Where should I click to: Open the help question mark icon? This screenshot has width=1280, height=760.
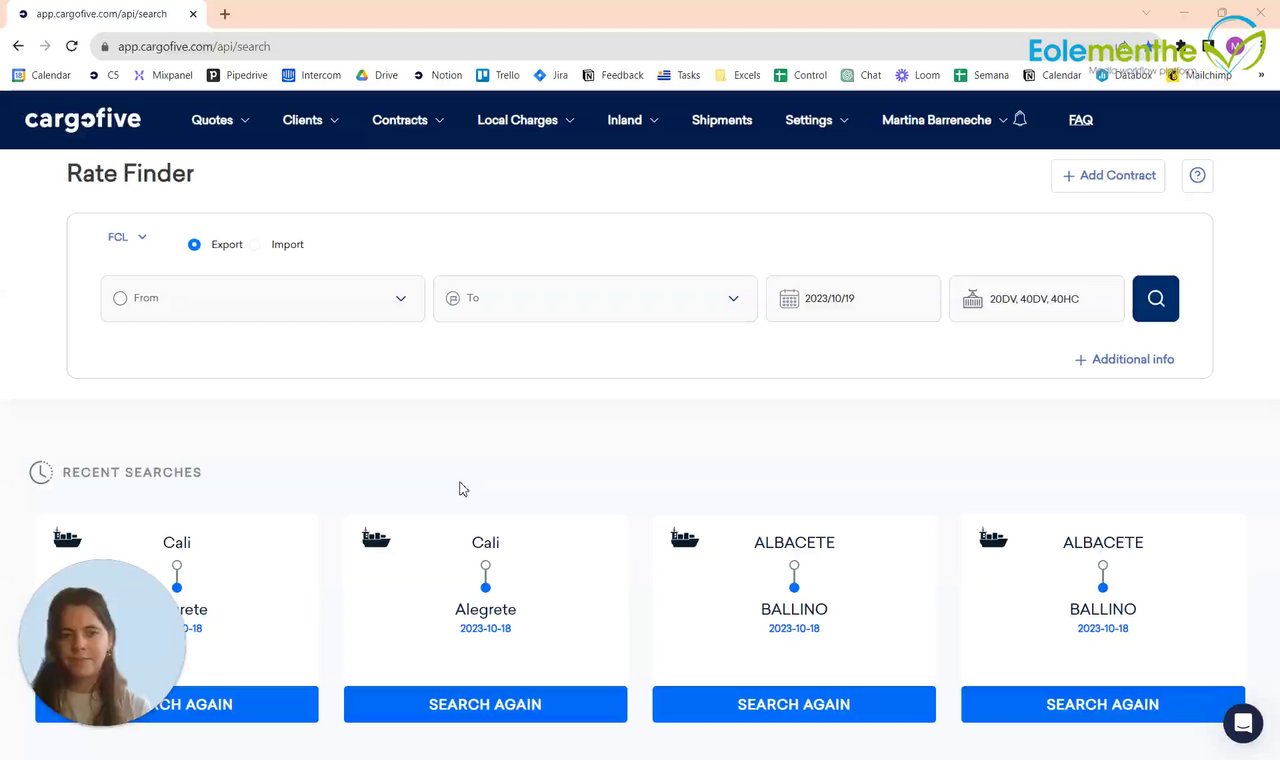pos(1197,175)
